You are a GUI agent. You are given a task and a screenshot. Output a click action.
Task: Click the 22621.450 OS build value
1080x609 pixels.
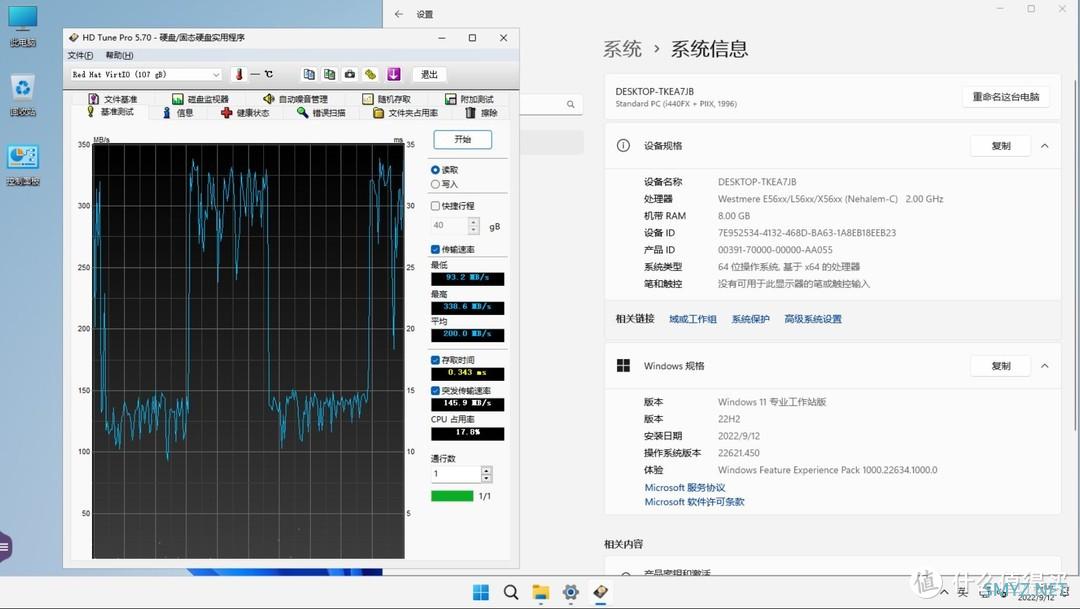(x=738, y=453)
